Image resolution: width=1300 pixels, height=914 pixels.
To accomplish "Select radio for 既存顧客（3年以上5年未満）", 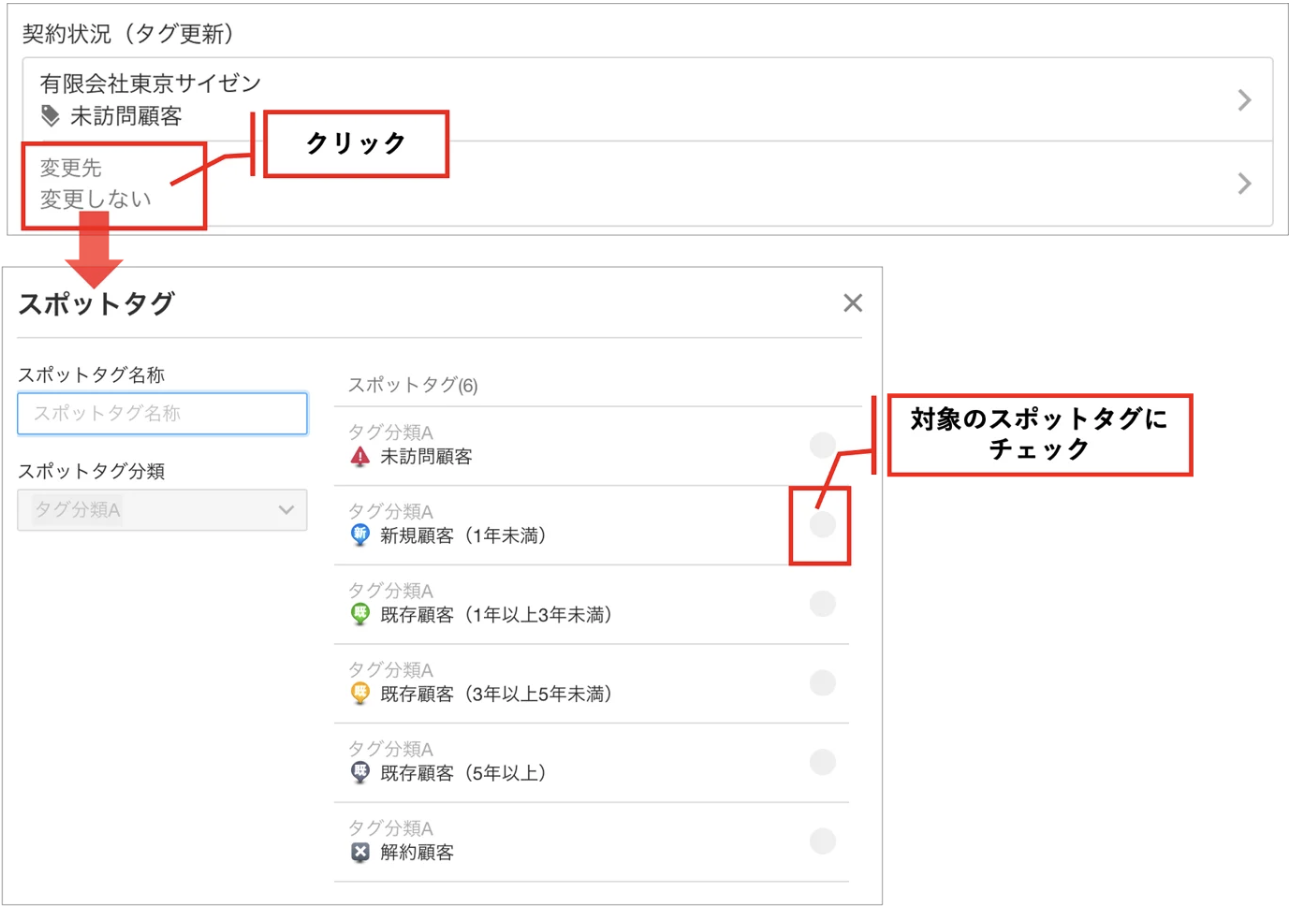I will 823,682.
